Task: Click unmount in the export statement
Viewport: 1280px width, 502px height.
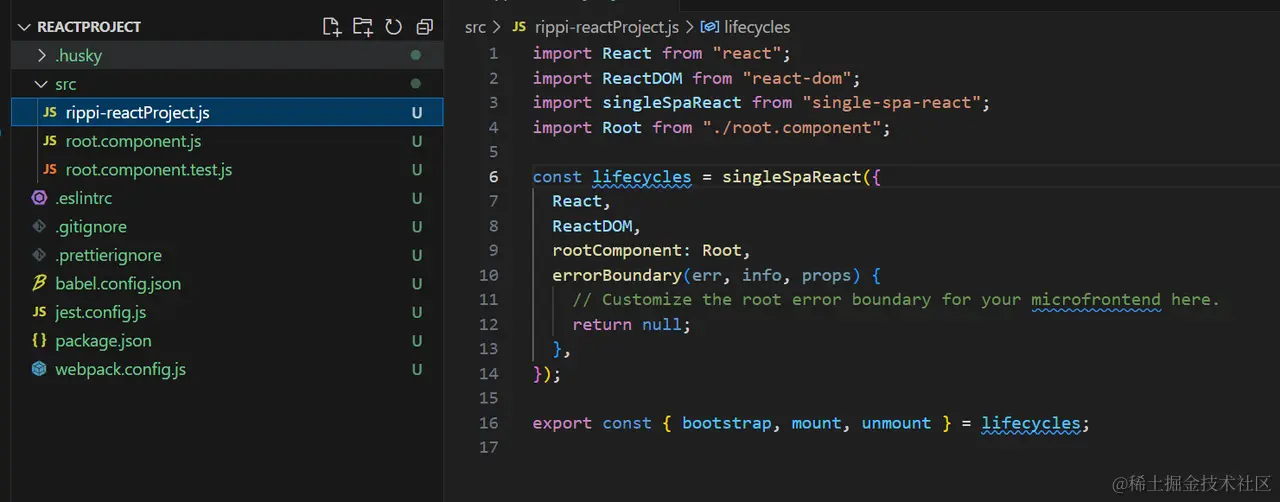Action: pos(896,423)
